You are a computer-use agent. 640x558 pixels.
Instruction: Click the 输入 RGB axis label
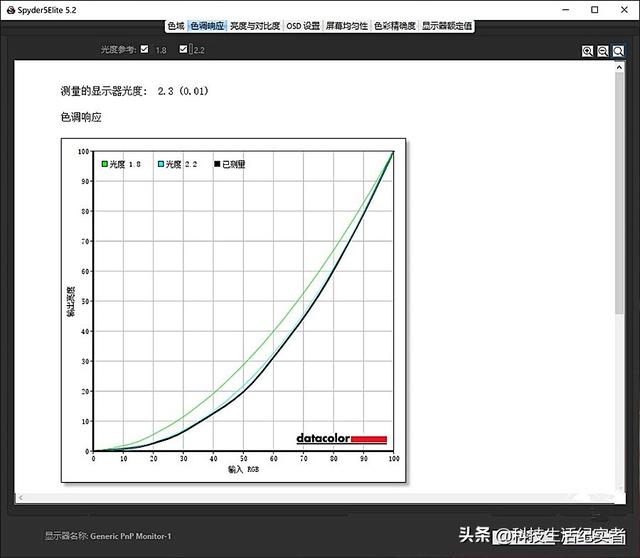tap(243, 469)
